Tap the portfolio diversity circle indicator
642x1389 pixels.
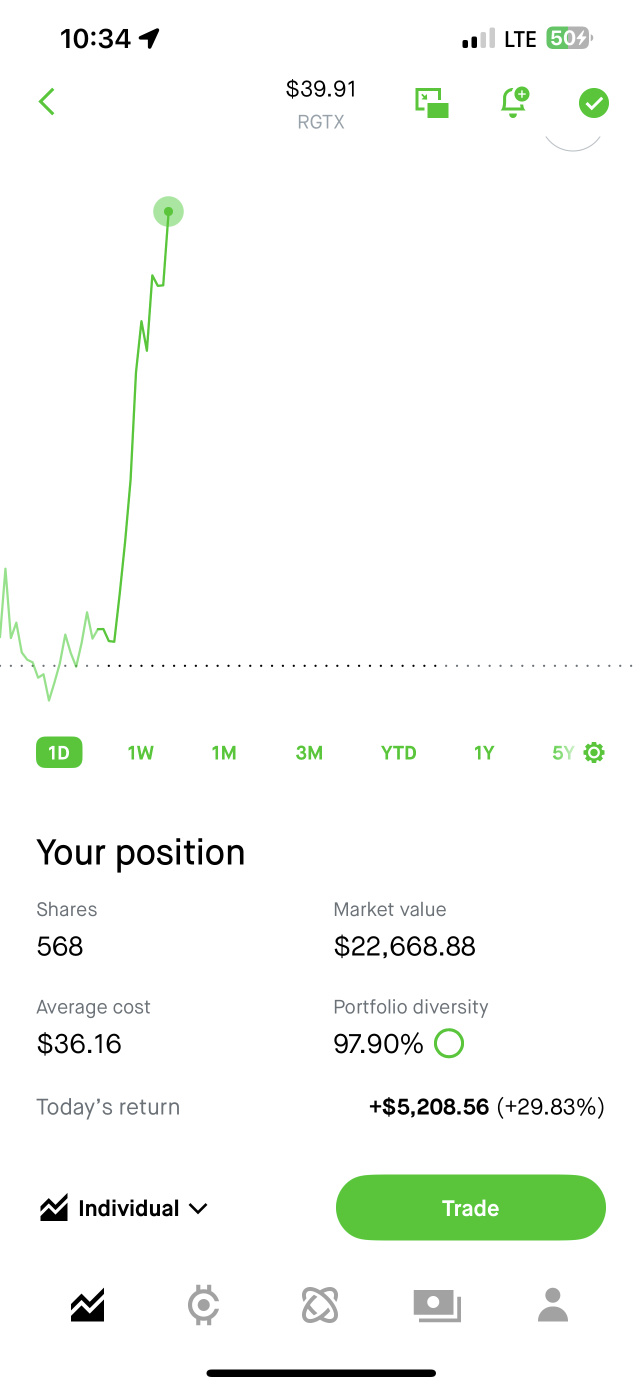pyautogui.click(x=450, y=1045)
